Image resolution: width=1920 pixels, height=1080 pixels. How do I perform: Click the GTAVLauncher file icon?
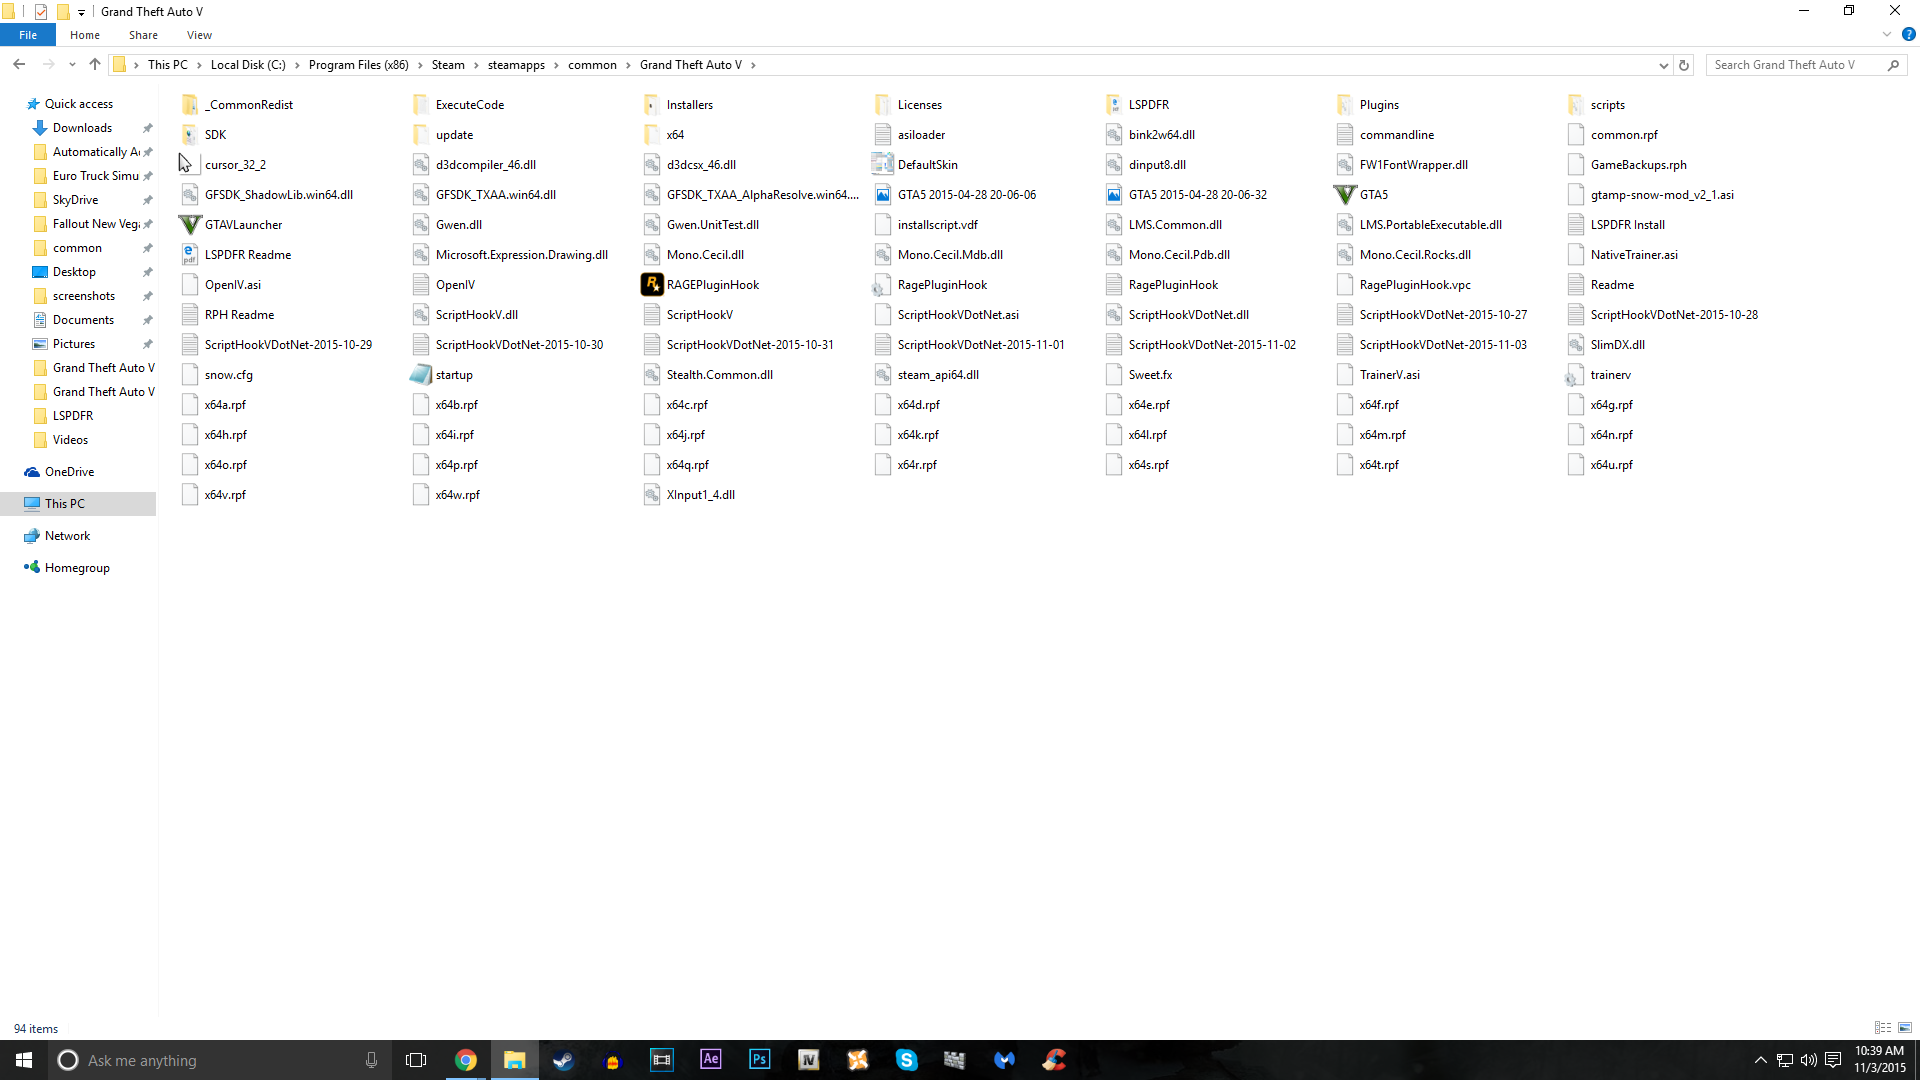click(190, 225)
